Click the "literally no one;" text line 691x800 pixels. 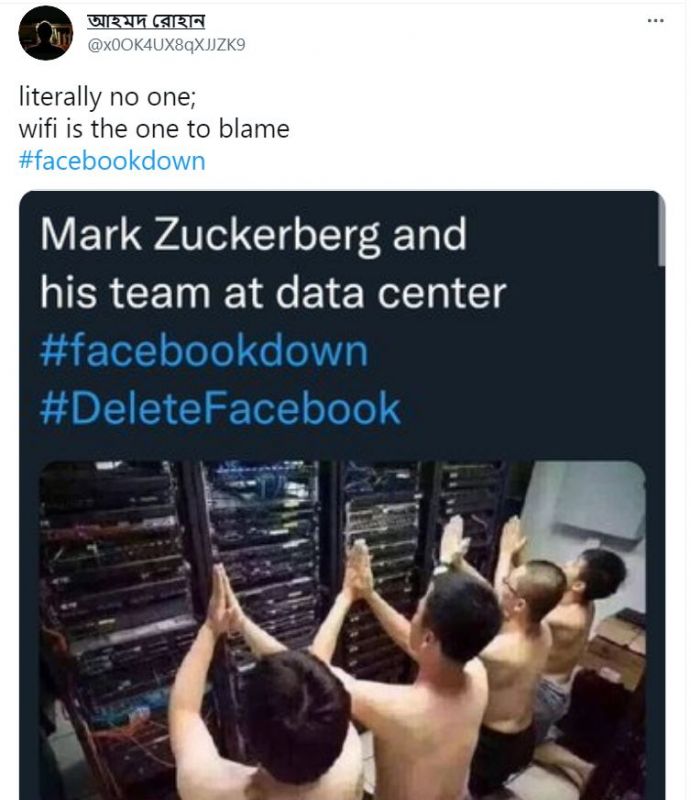point(97,99)
